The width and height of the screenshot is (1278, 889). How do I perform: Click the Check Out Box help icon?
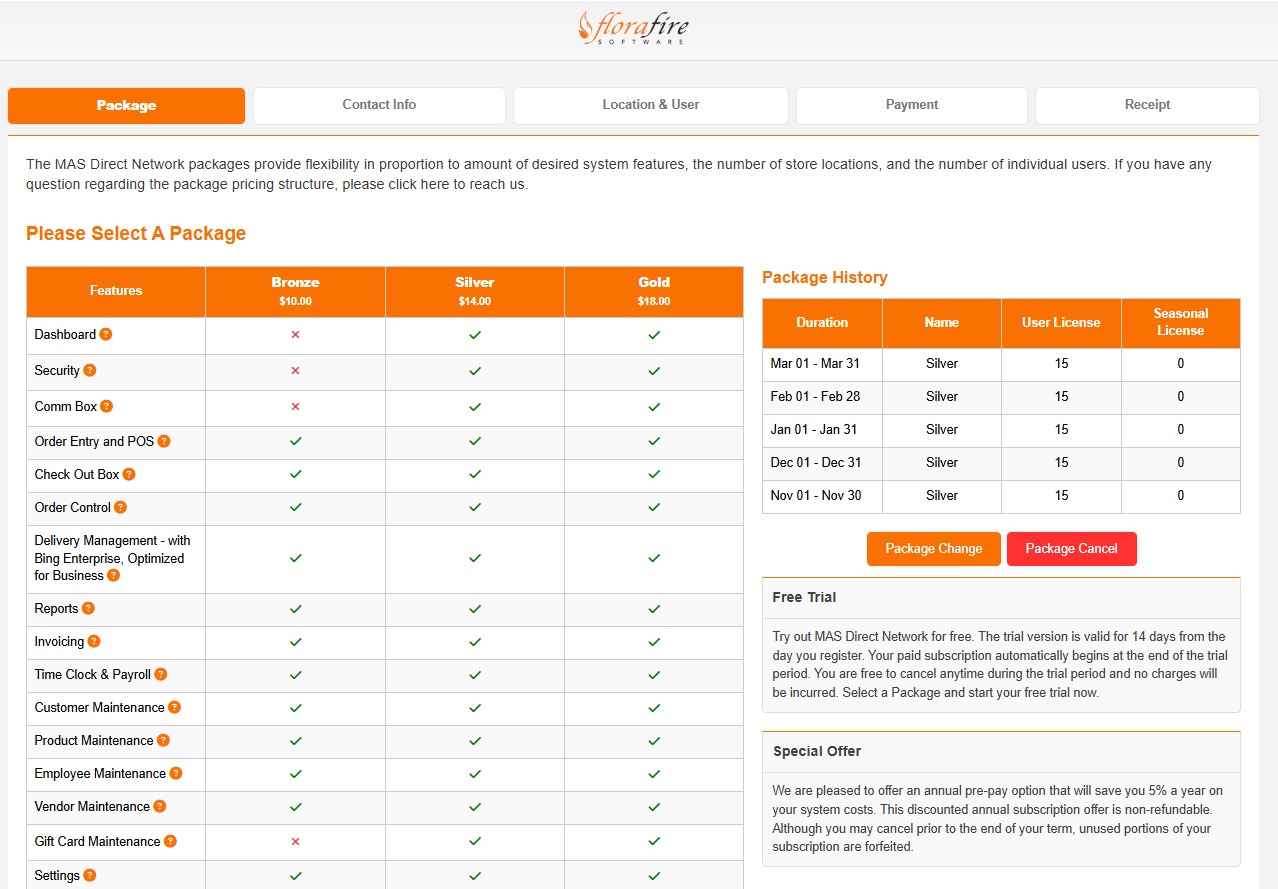click(x=129, y=474)
